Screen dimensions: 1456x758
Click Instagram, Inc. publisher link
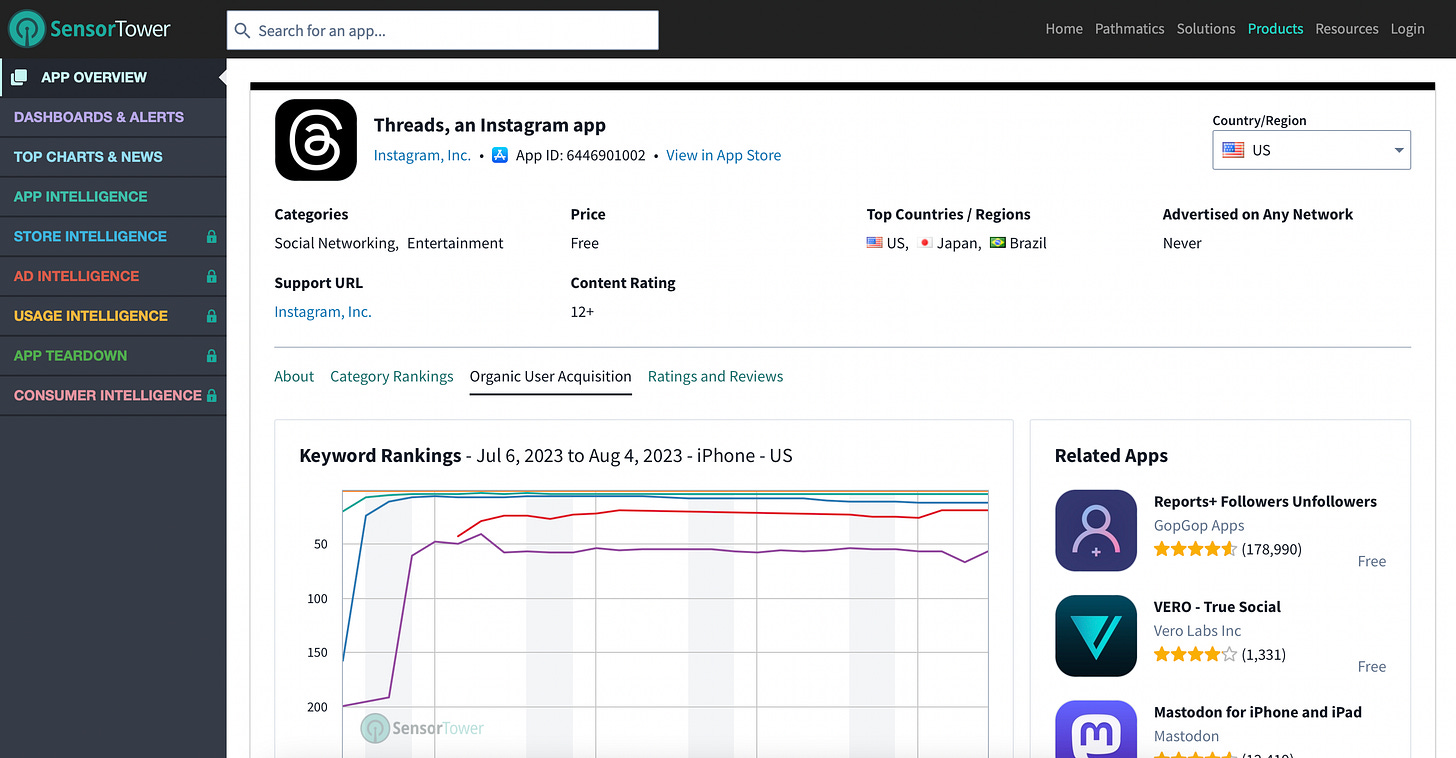click(422, 155)
